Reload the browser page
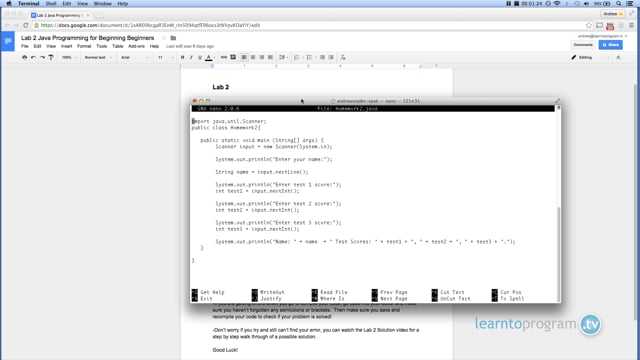This screenshot has height=360, width=640. coord(26,25)
